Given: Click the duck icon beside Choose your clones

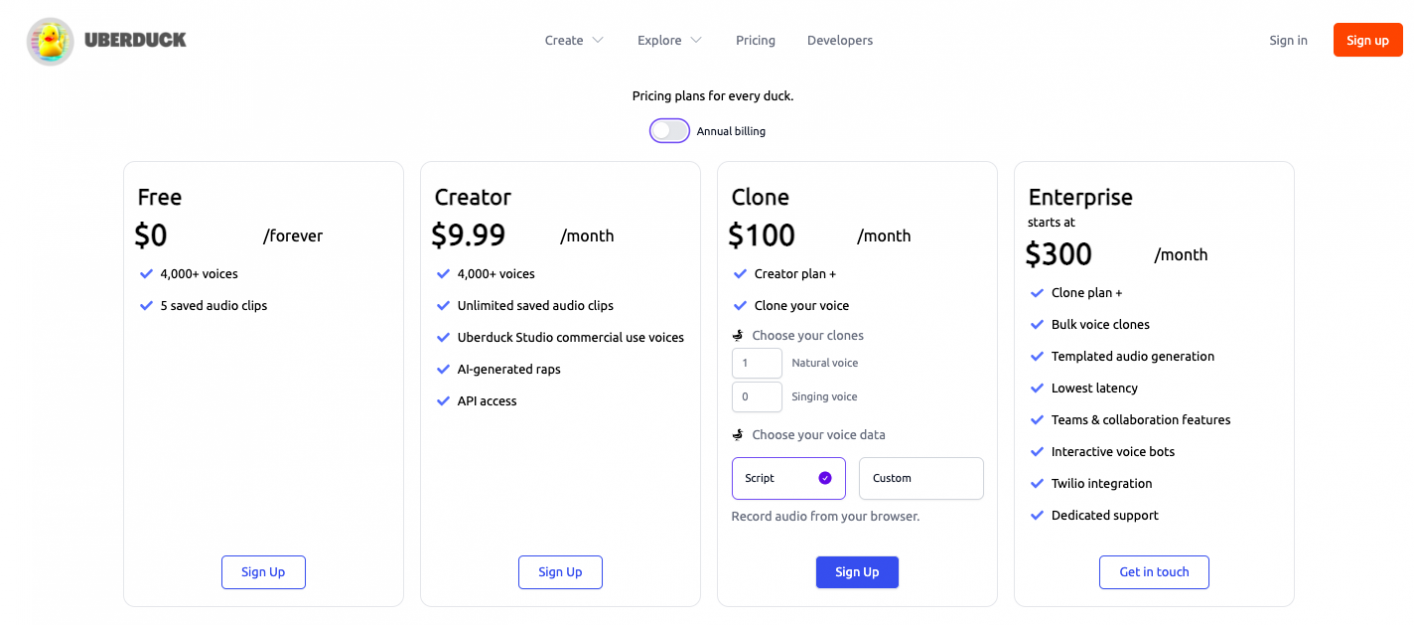Looking at the screenshot, I should (x=738, y=336).
